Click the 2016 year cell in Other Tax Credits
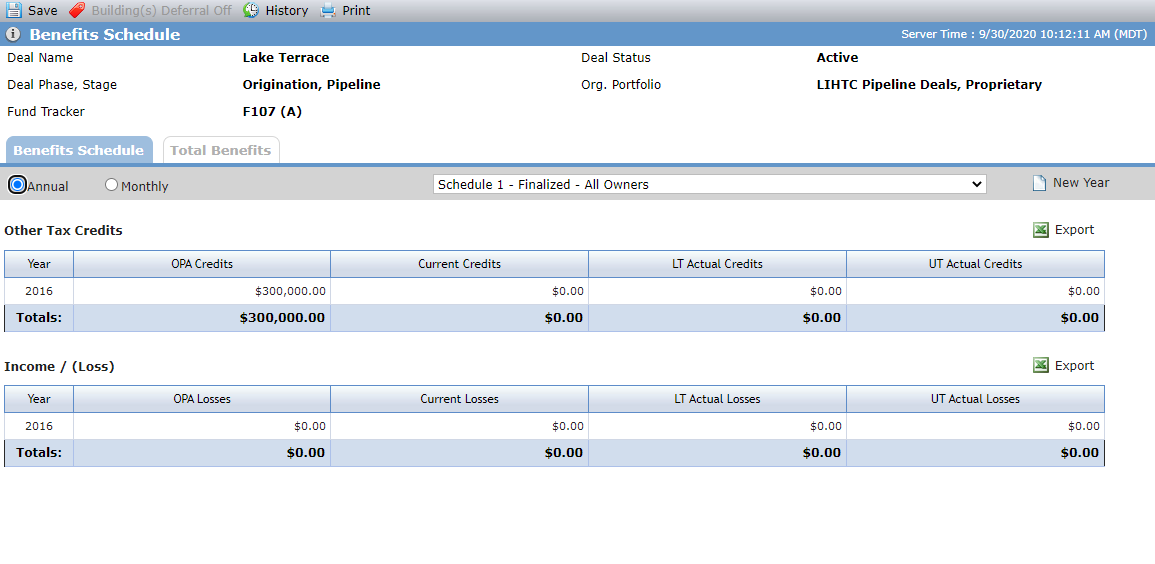1155x564 pixels. coord(39,292)
